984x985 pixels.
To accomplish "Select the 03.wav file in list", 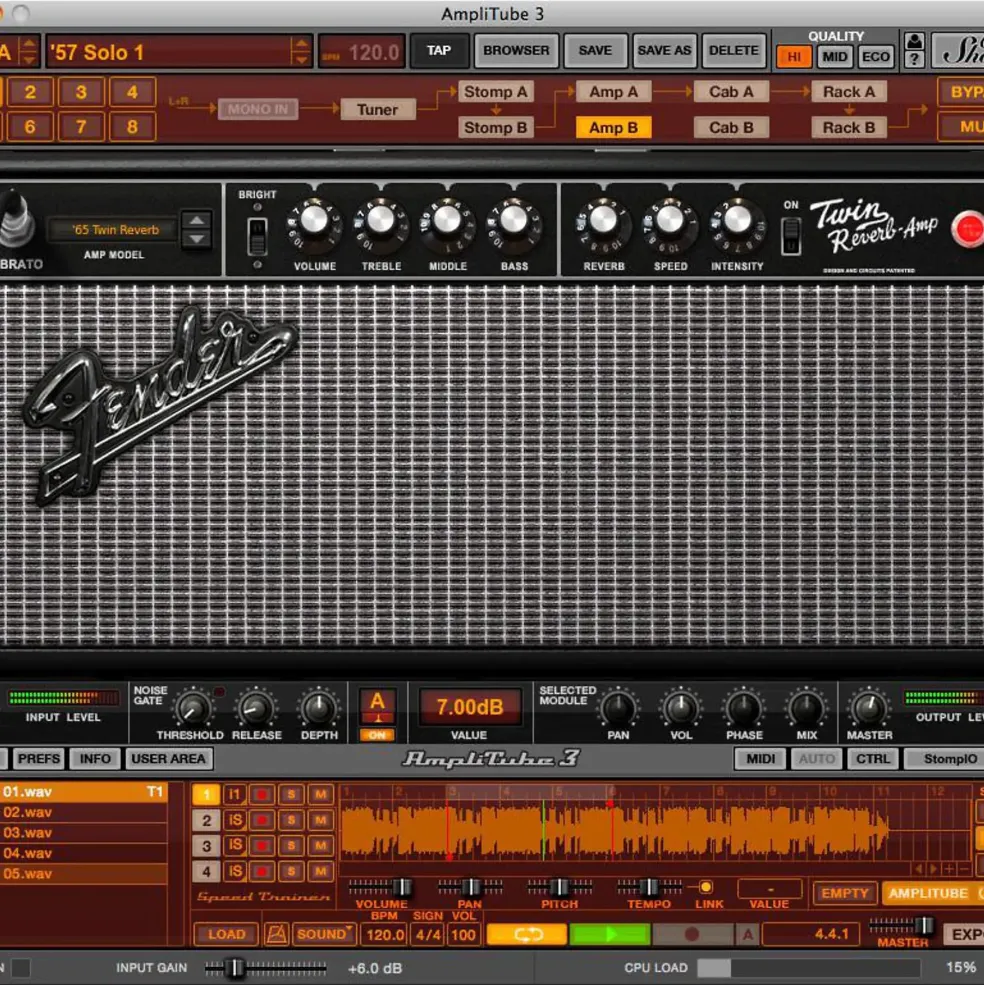I will tap(84, 832).
